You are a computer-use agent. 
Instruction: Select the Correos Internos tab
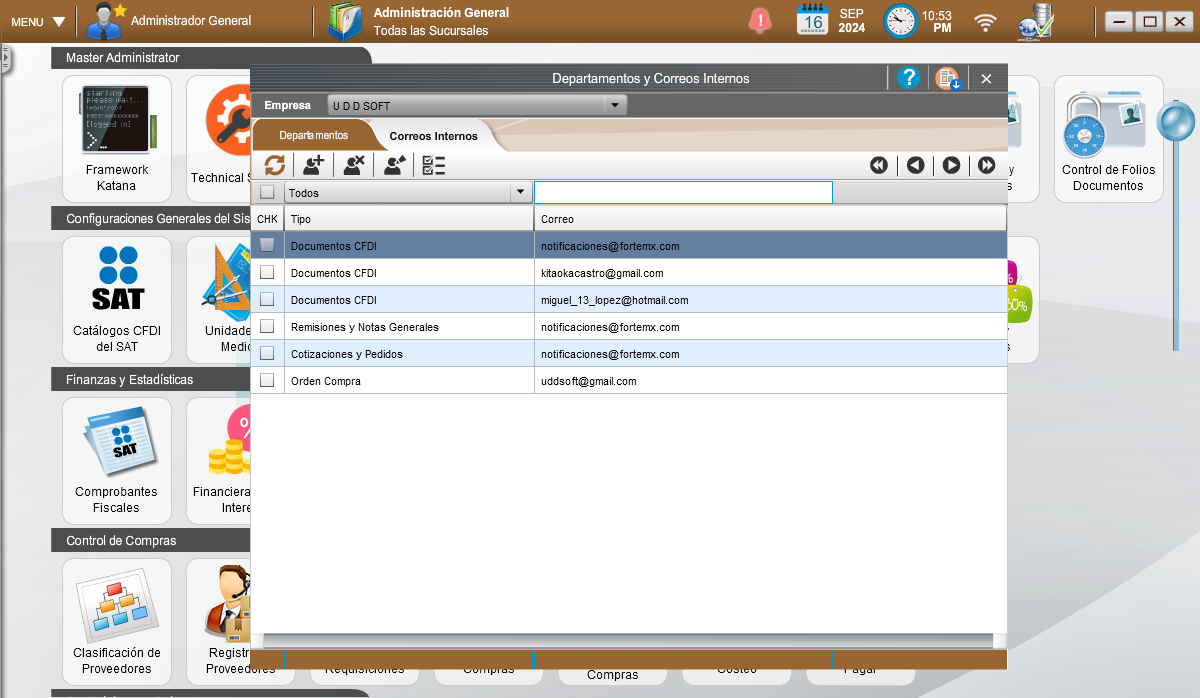tap(433, 135)
